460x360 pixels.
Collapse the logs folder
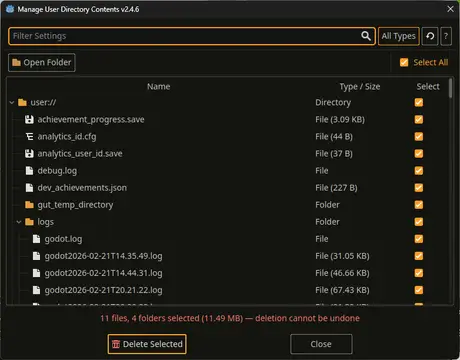(x=19, y=222)
